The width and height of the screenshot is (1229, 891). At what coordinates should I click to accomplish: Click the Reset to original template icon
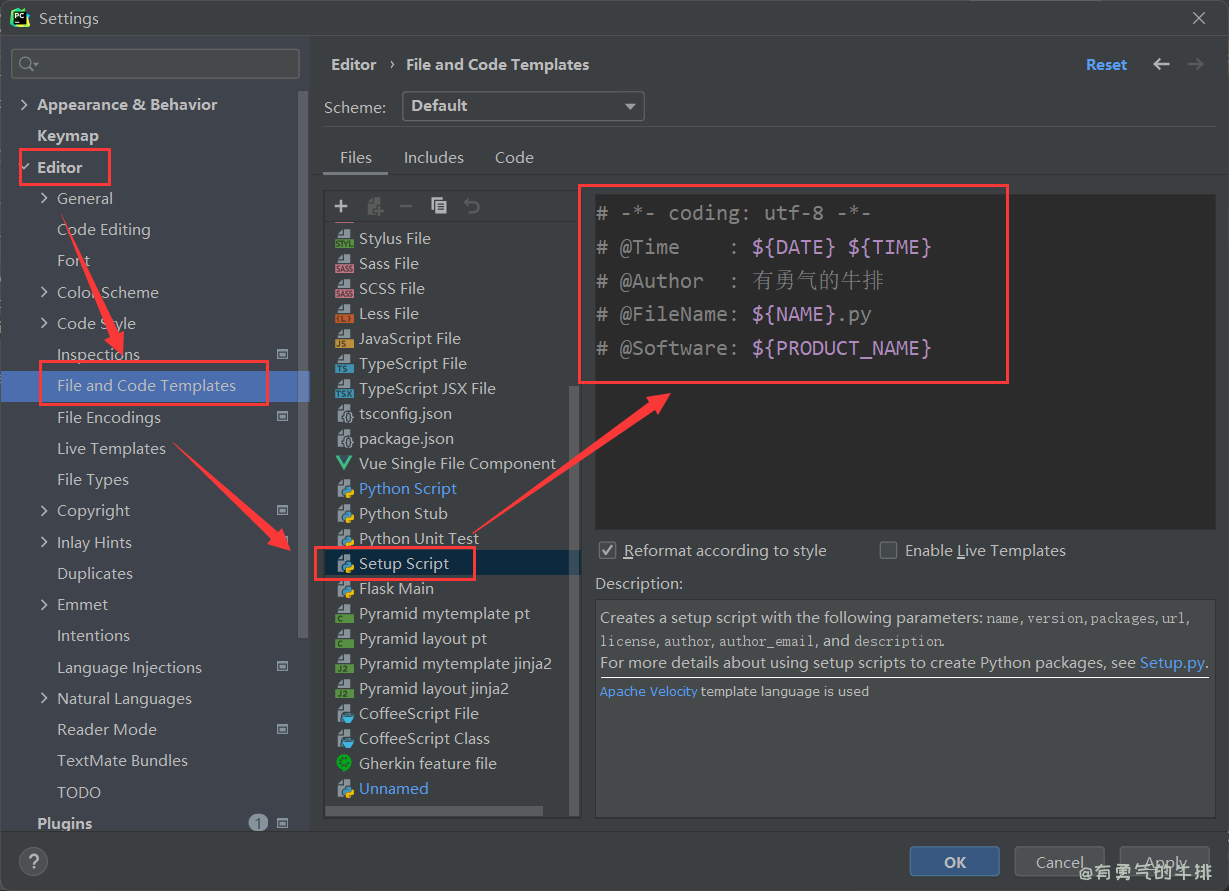(x=472, y=206)
